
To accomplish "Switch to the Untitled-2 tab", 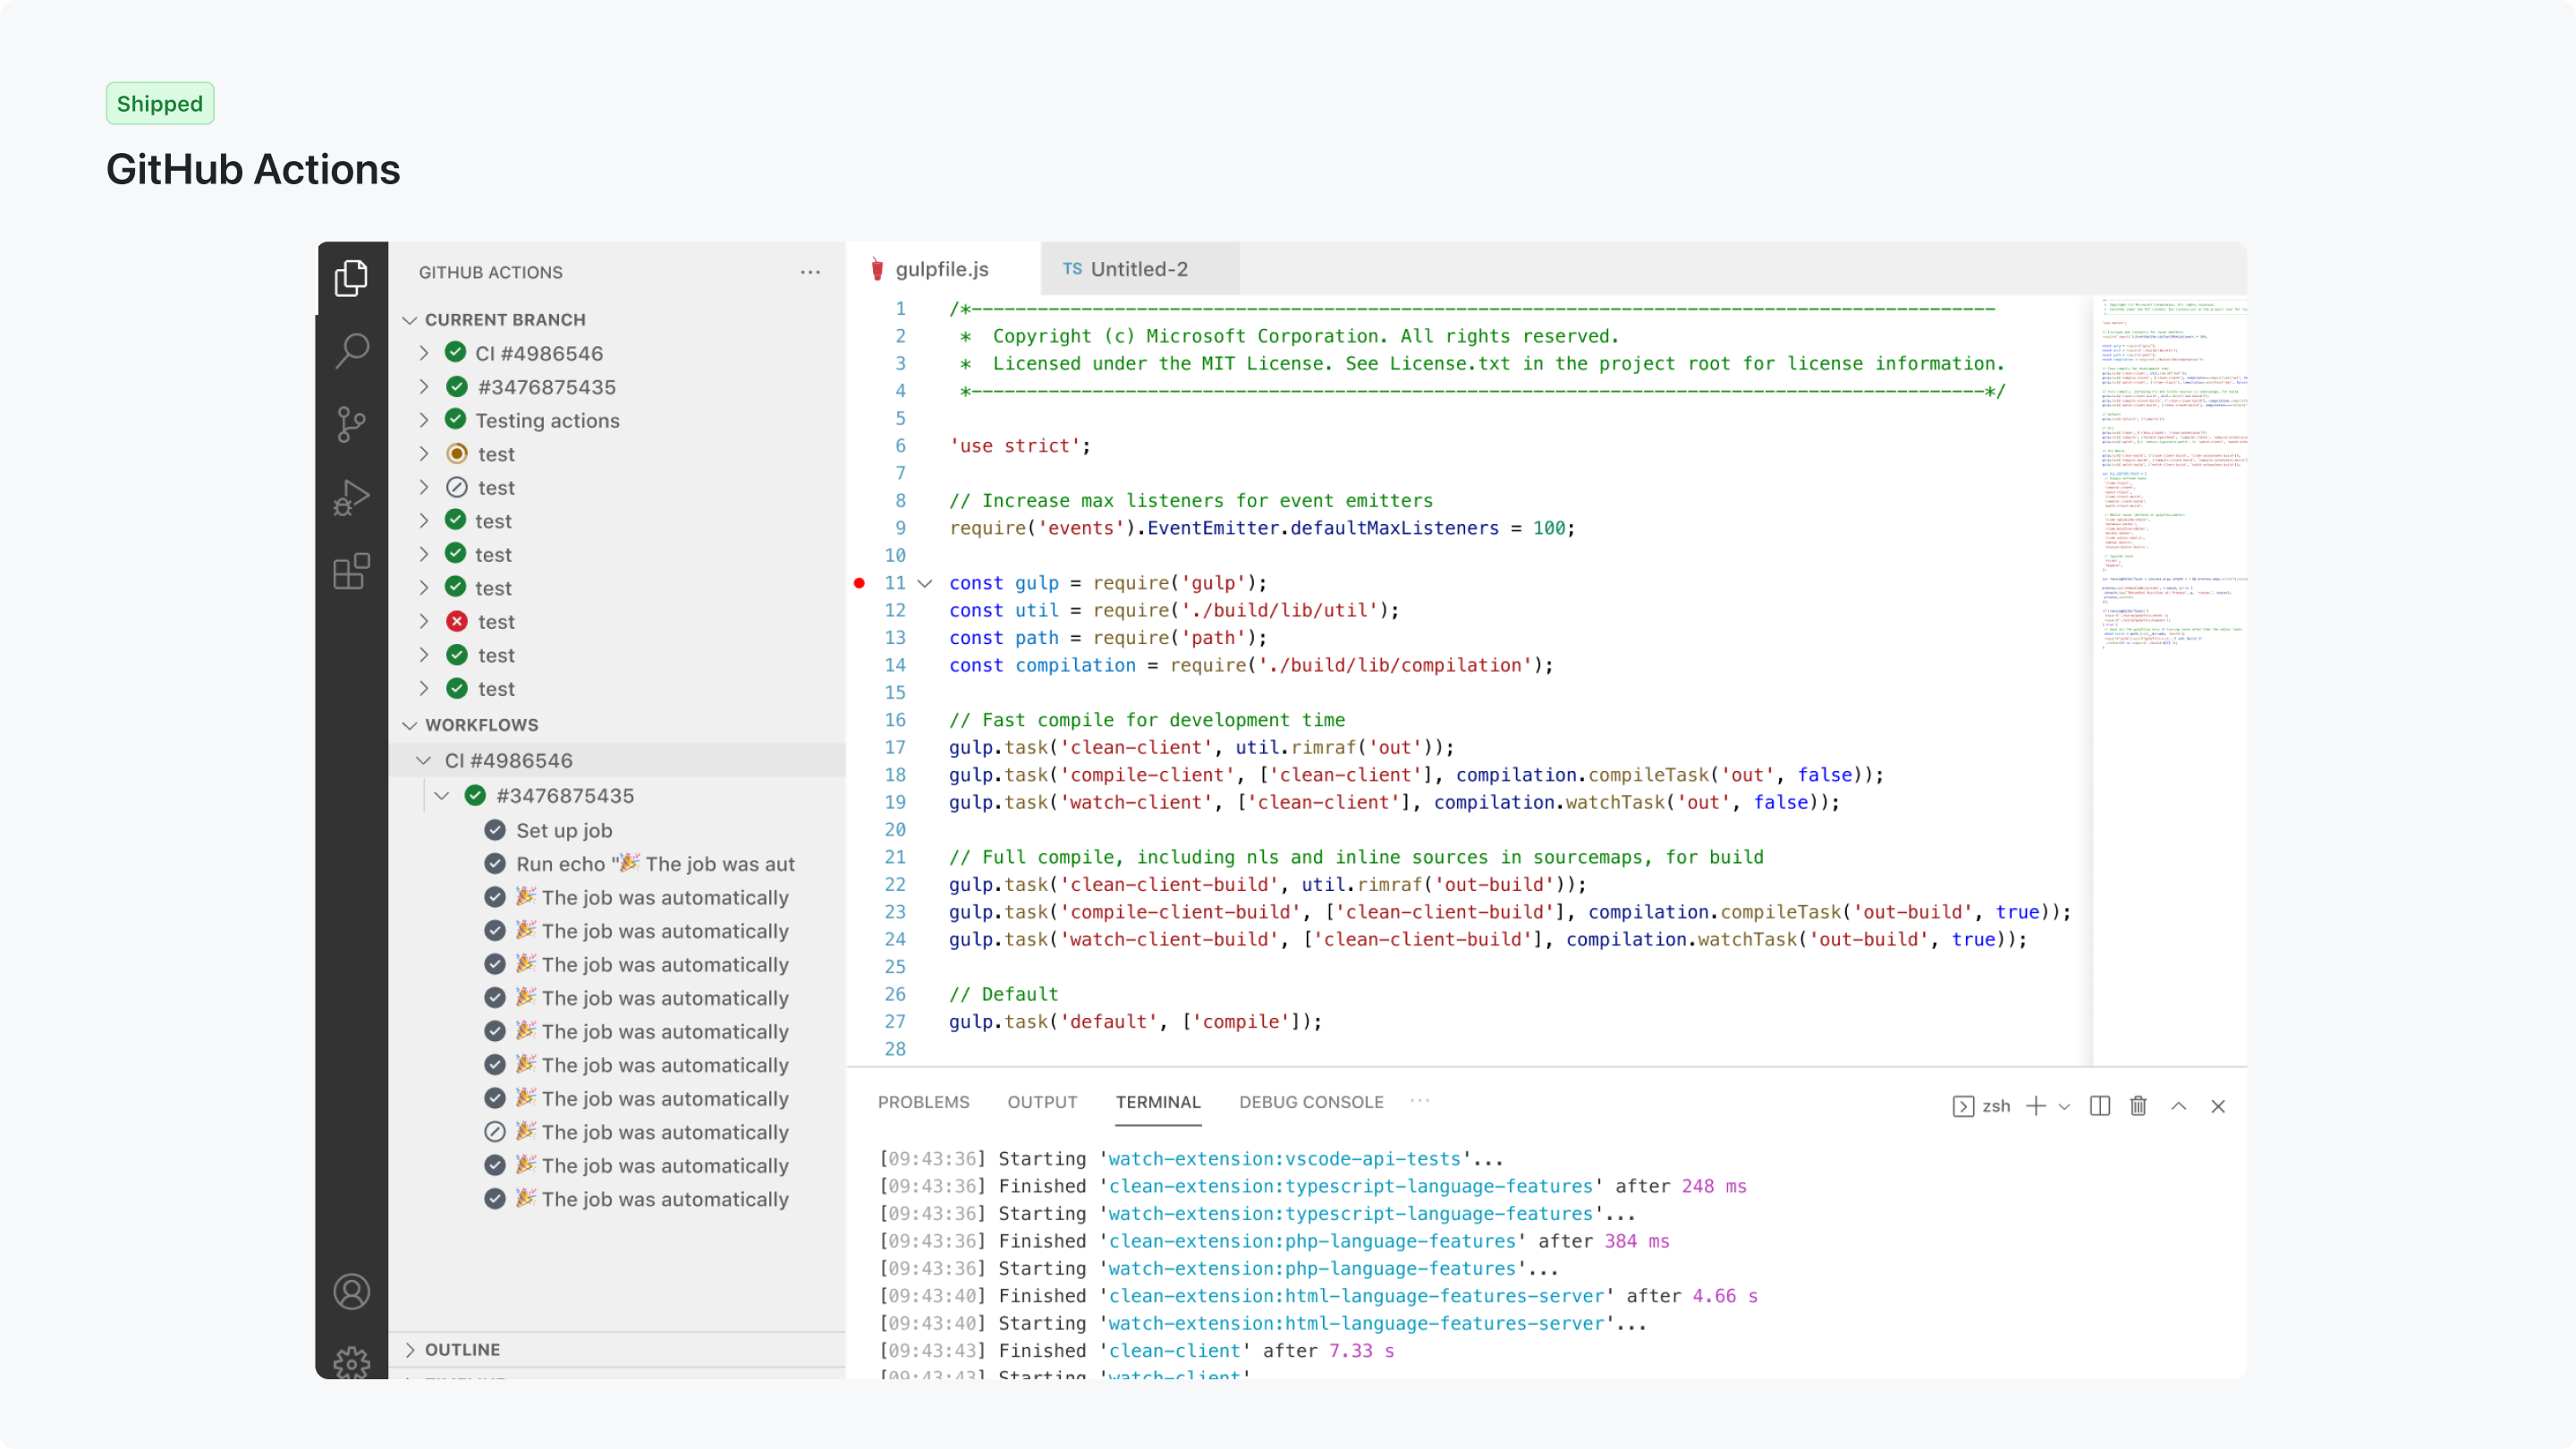I will [x=1139, y=268].
